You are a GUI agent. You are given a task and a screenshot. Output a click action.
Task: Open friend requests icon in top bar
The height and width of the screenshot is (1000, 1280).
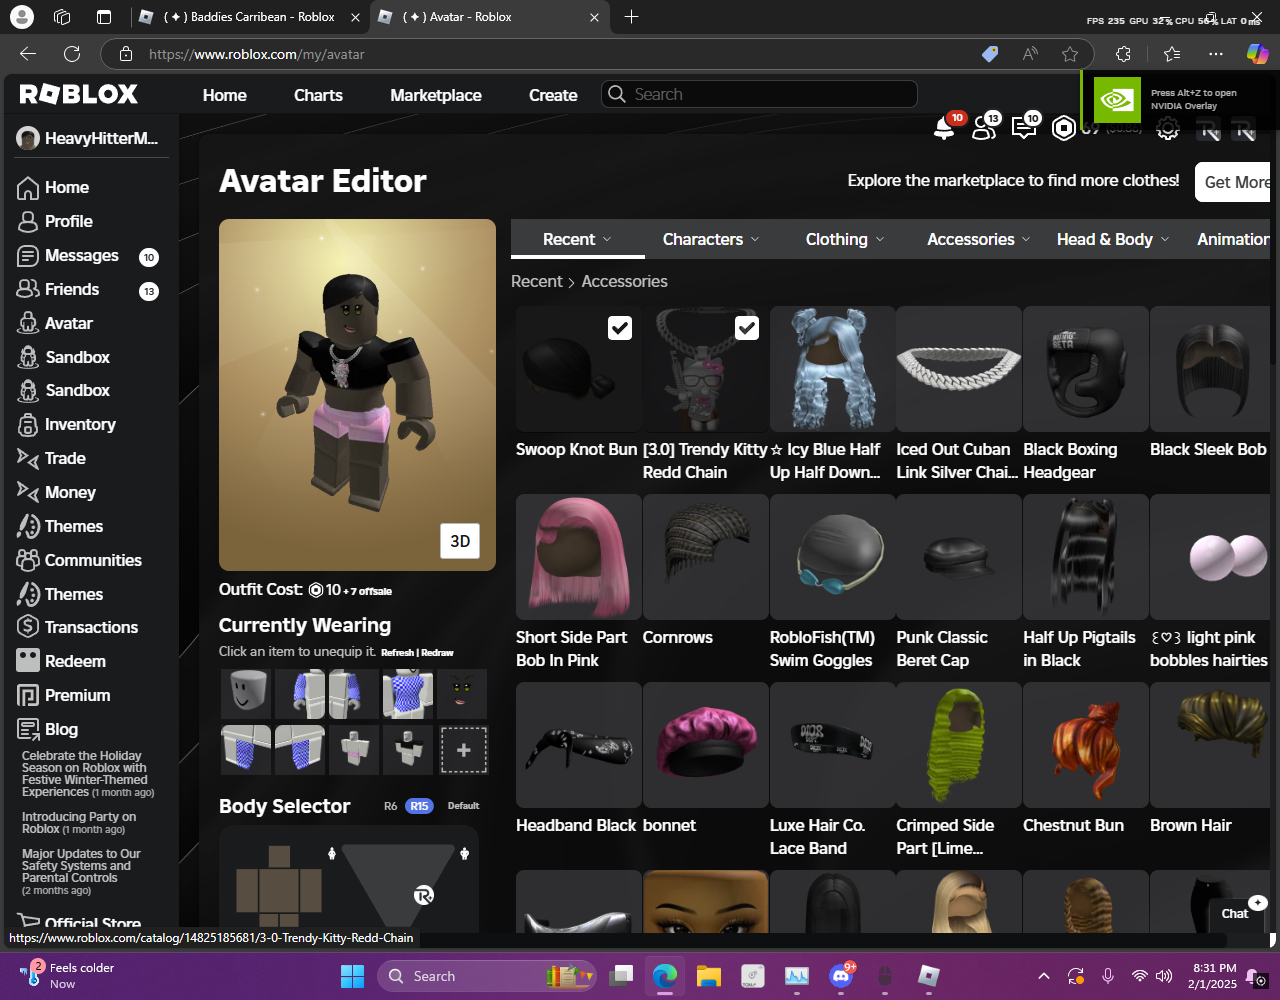(984, 128)
